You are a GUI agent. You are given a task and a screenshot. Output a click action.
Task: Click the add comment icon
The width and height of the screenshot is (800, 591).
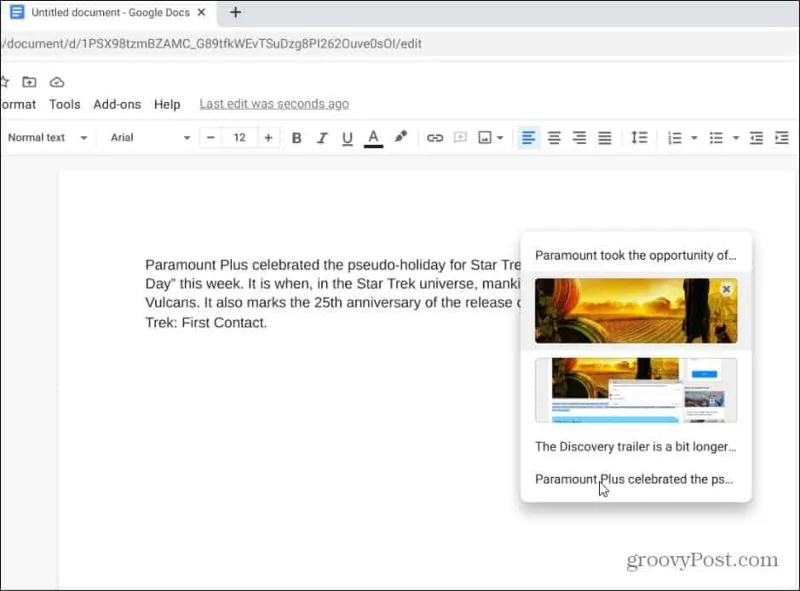point(460,137)
